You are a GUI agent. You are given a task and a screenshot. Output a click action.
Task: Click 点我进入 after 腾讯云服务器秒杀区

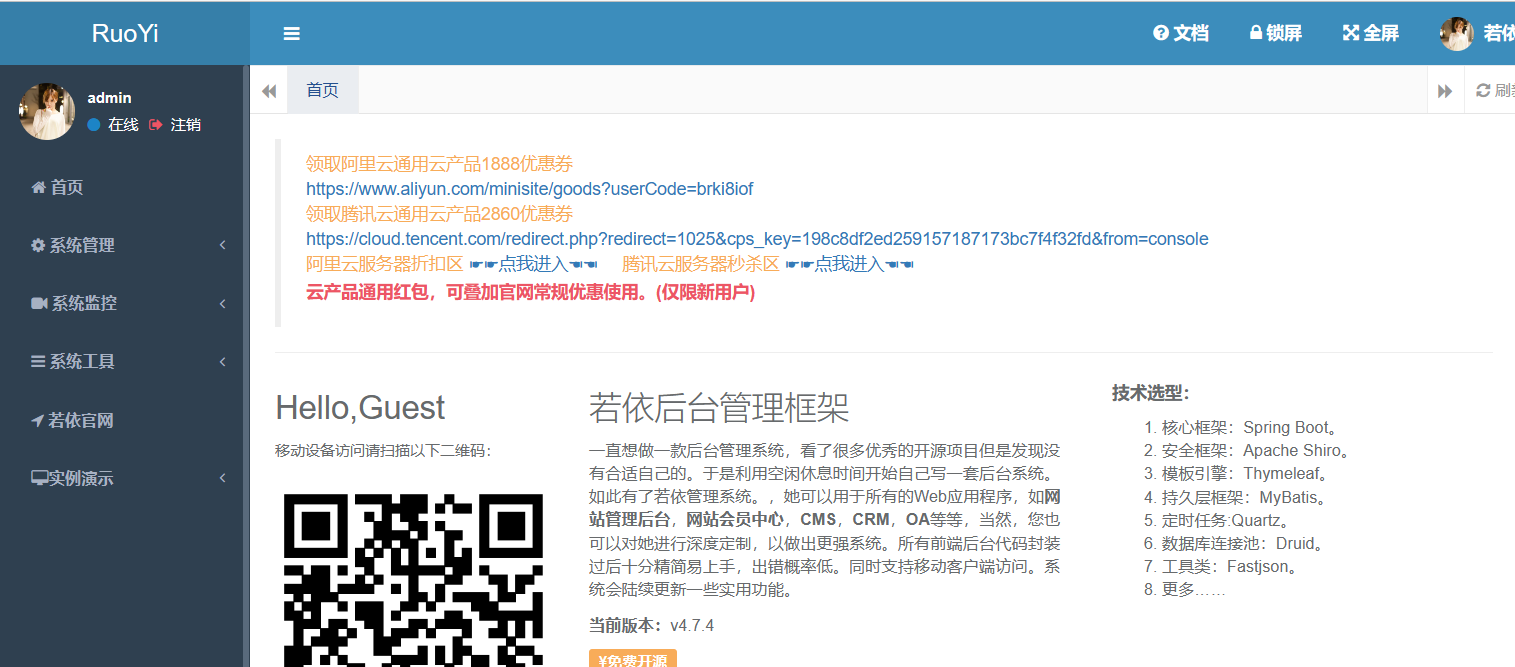849,264
